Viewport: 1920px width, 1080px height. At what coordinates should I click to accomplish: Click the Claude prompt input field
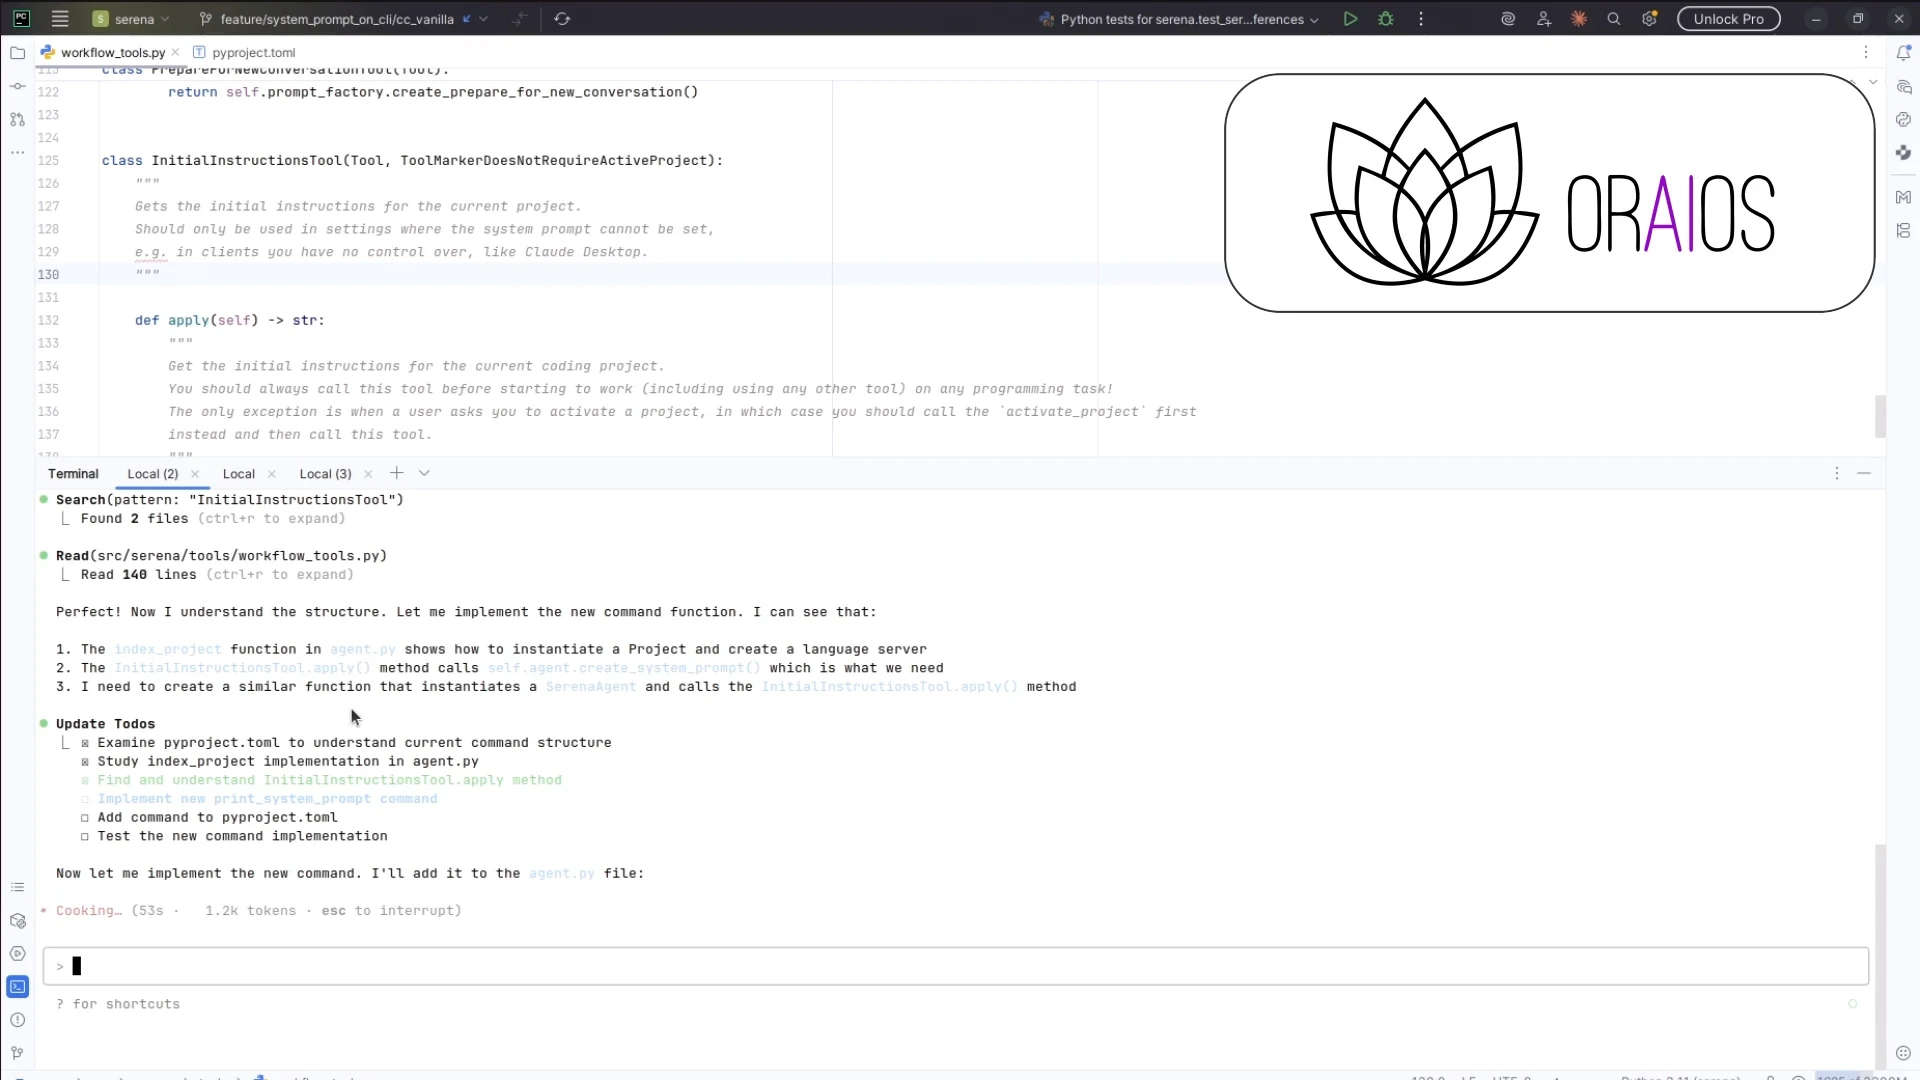point(956,966)
